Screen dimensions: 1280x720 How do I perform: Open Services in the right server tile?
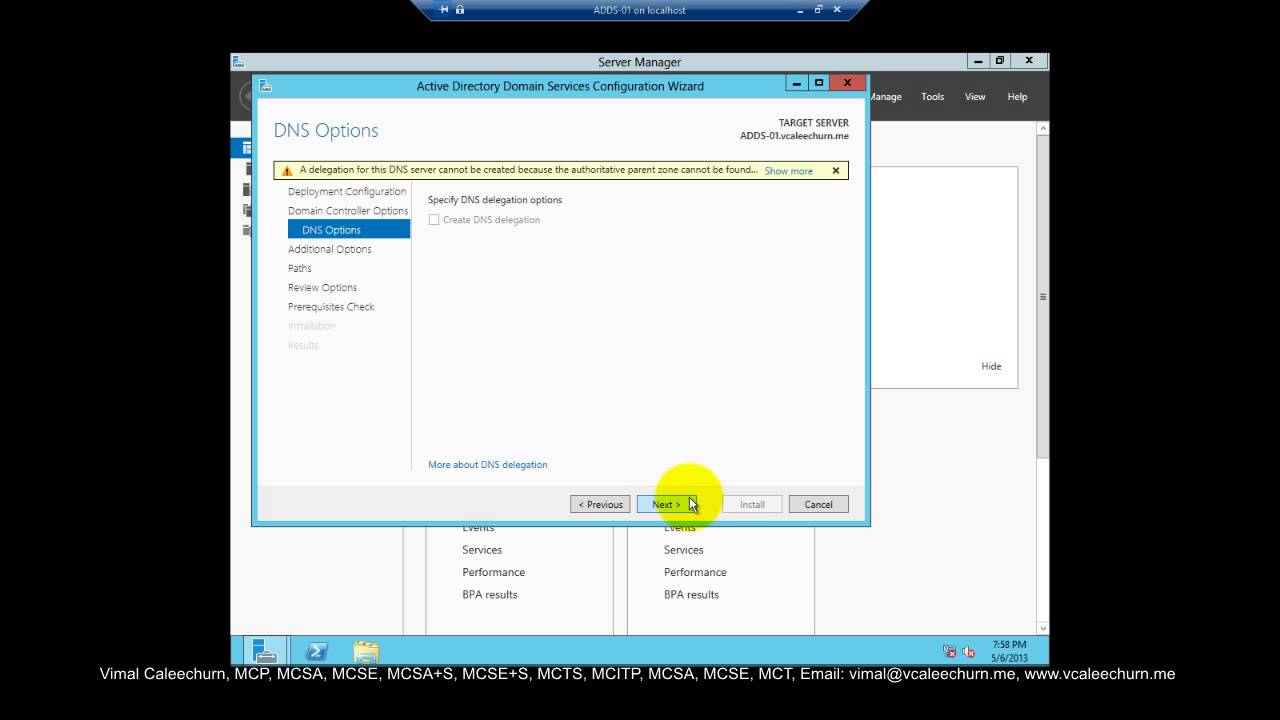pos(684,550)
